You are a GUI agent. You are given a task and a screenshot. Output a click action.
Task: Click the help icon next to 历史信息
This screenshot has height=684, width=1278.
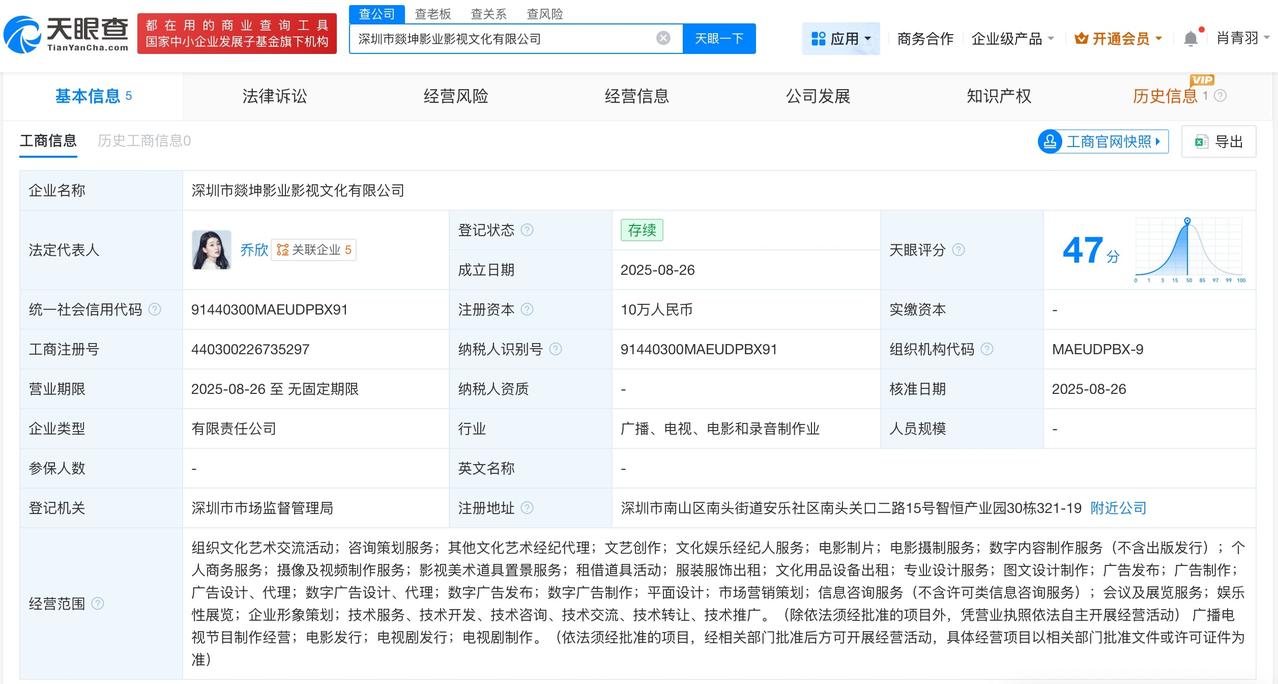(x=1220, y=96)
